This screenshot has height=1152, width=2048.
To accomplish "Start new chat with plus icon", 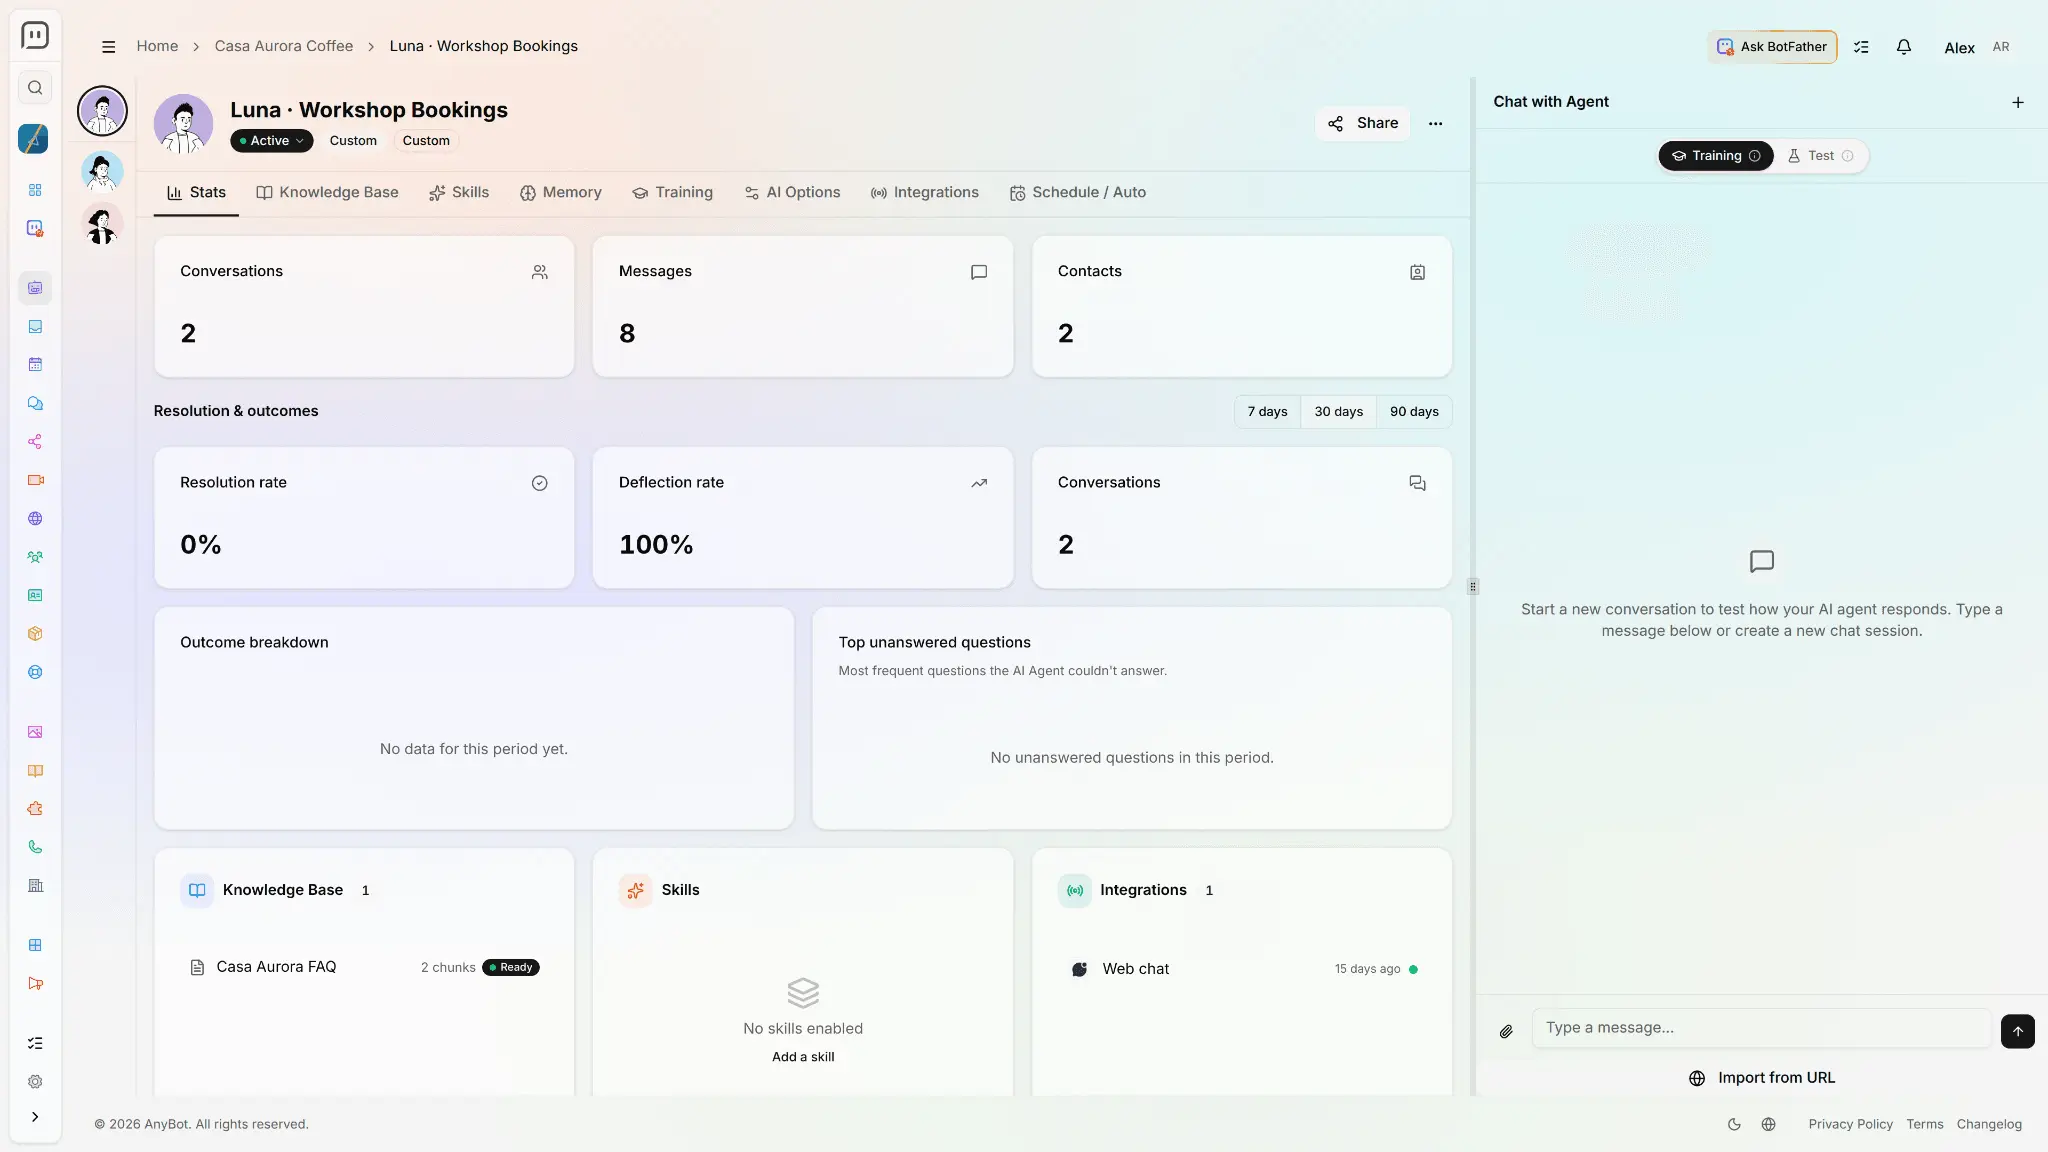I will click(2018, 102).
